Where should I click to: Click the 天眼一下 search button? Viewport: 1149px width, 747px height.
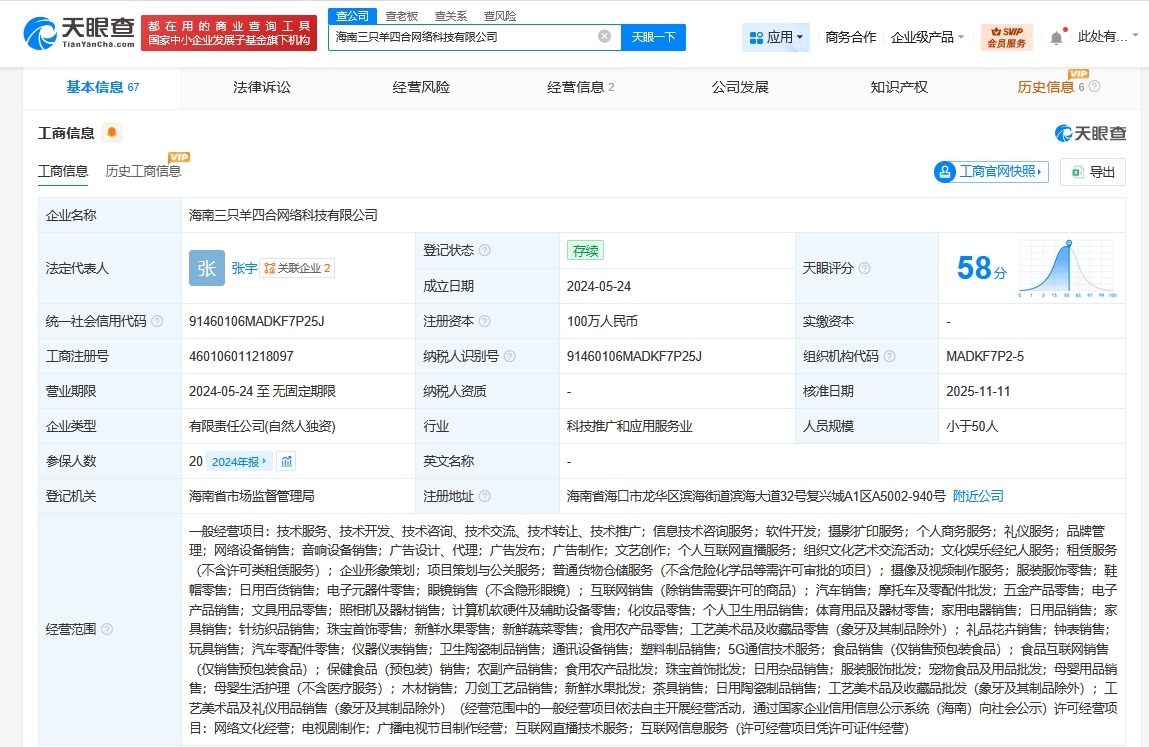654,36
